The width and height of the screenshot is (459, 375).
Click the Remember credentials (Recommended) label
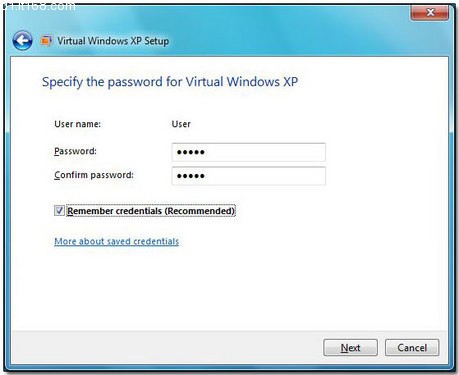(151, 211)
